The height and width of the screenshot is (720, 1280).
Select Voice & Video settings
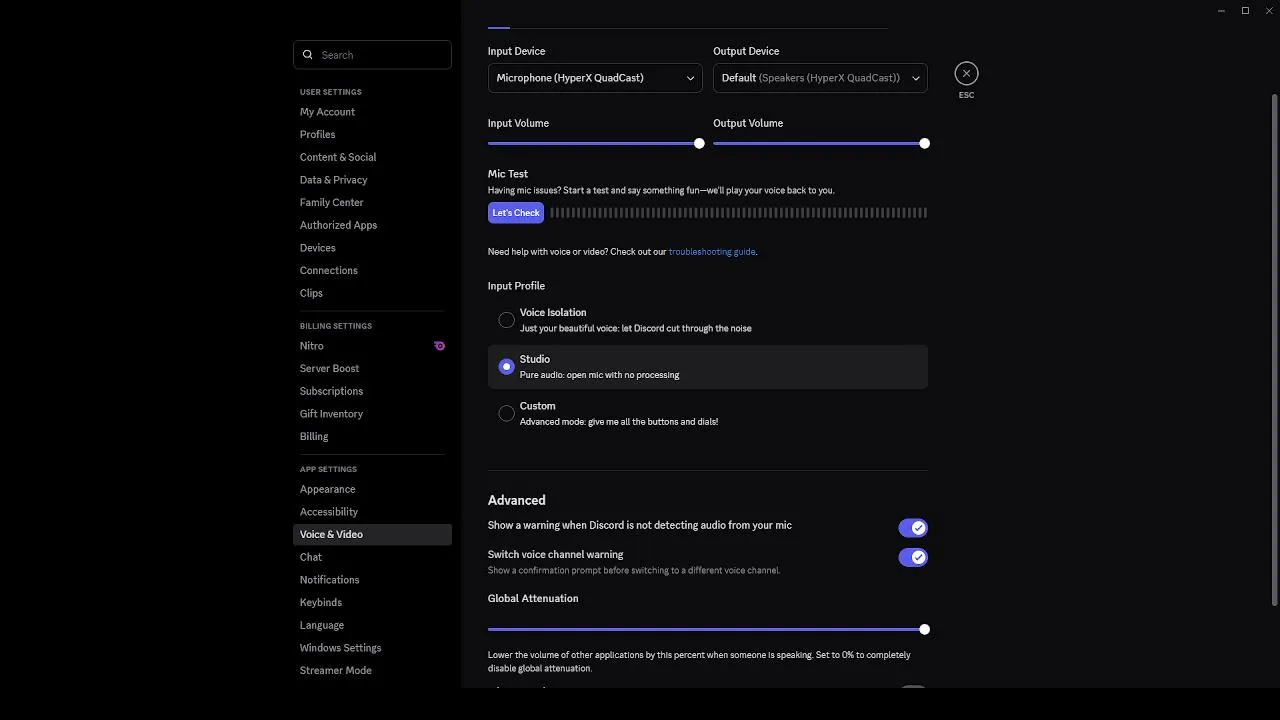pyautogui.click(x=372, y=535)
